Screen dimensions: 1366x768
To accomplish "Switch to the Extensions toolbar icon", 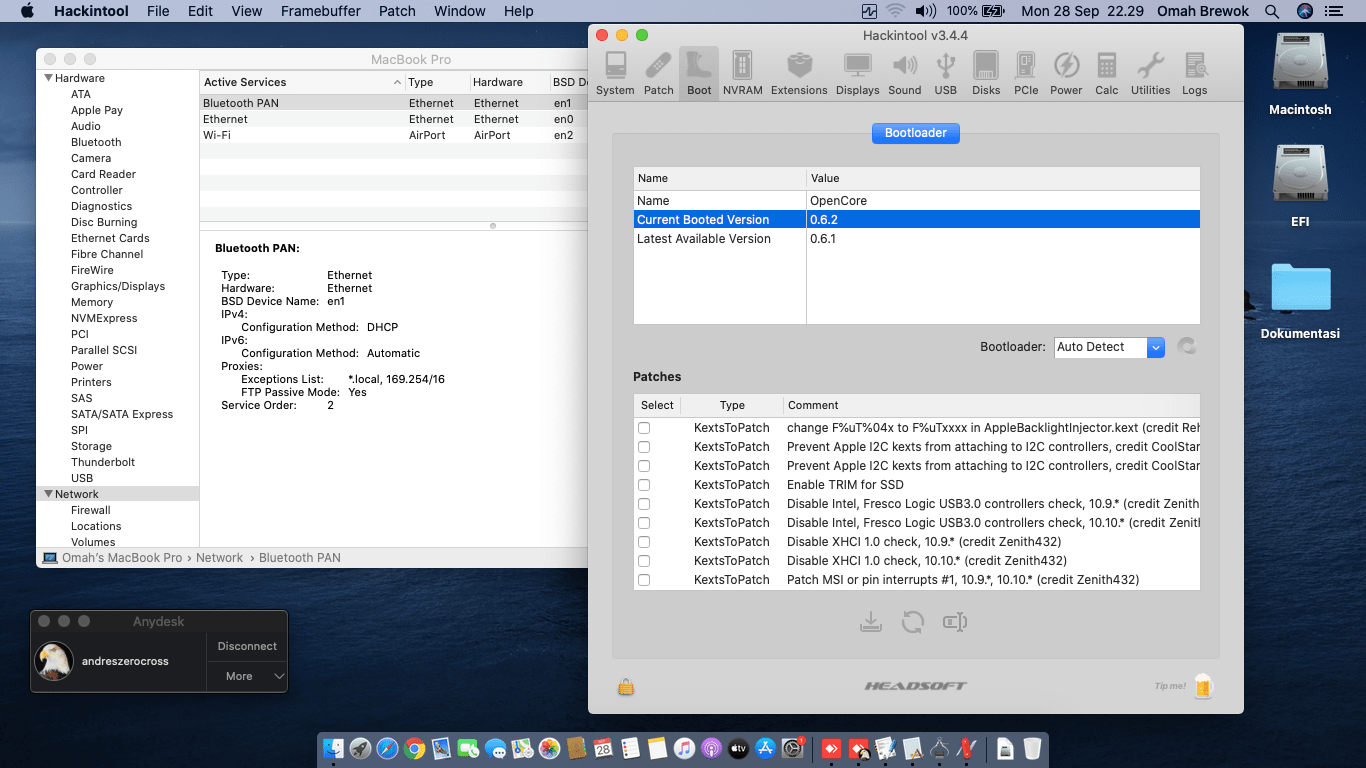I will click(799, 74).
